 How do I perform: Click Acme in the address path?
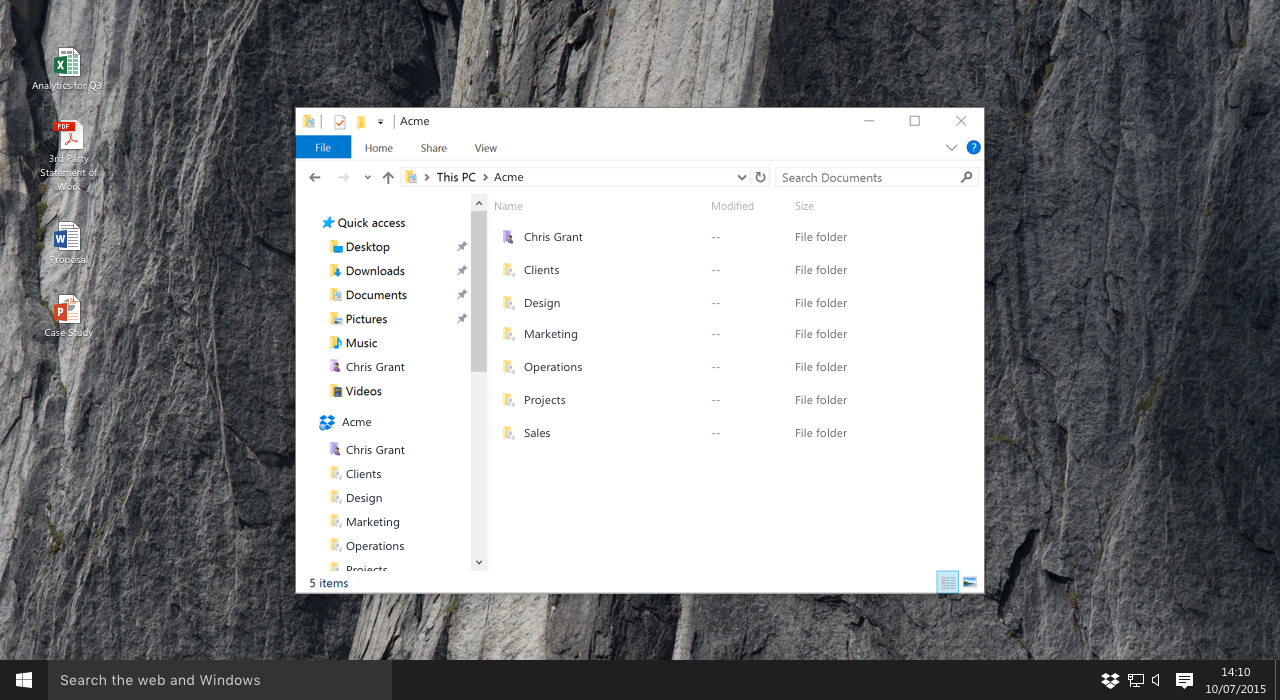pyautogui.click(x=509, y=177)
